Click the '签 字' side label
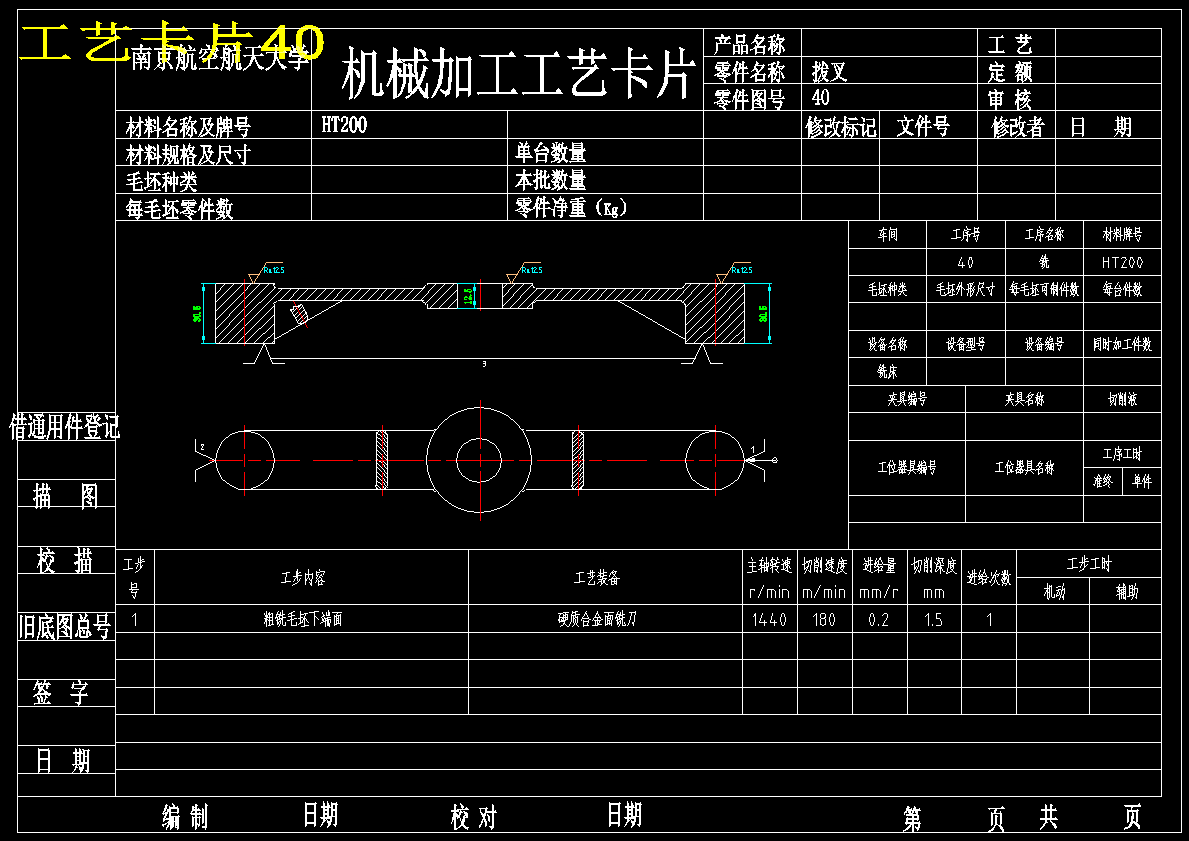This screenshot has width=1189, height=841. [61, 692]
